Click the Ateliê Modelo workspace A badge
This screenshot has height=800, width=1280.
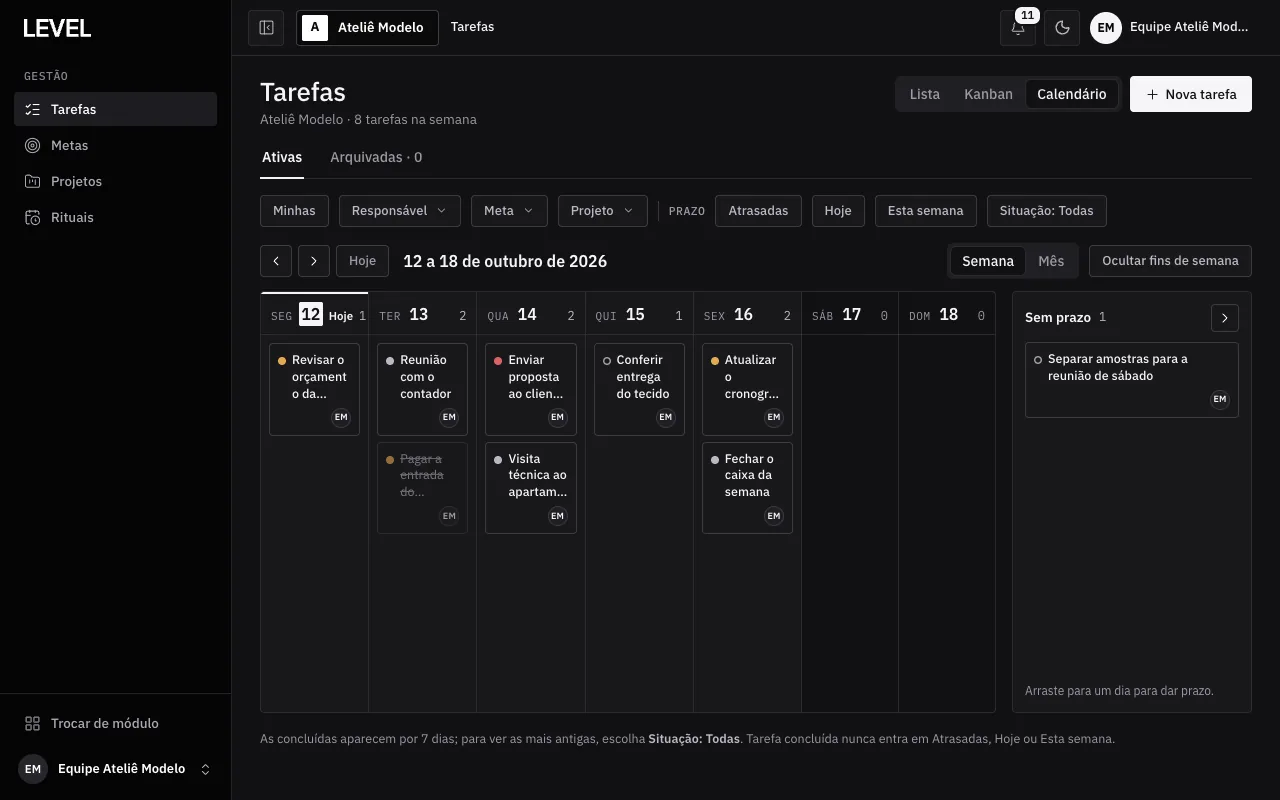pyautogui.click(x=316, y=28)
